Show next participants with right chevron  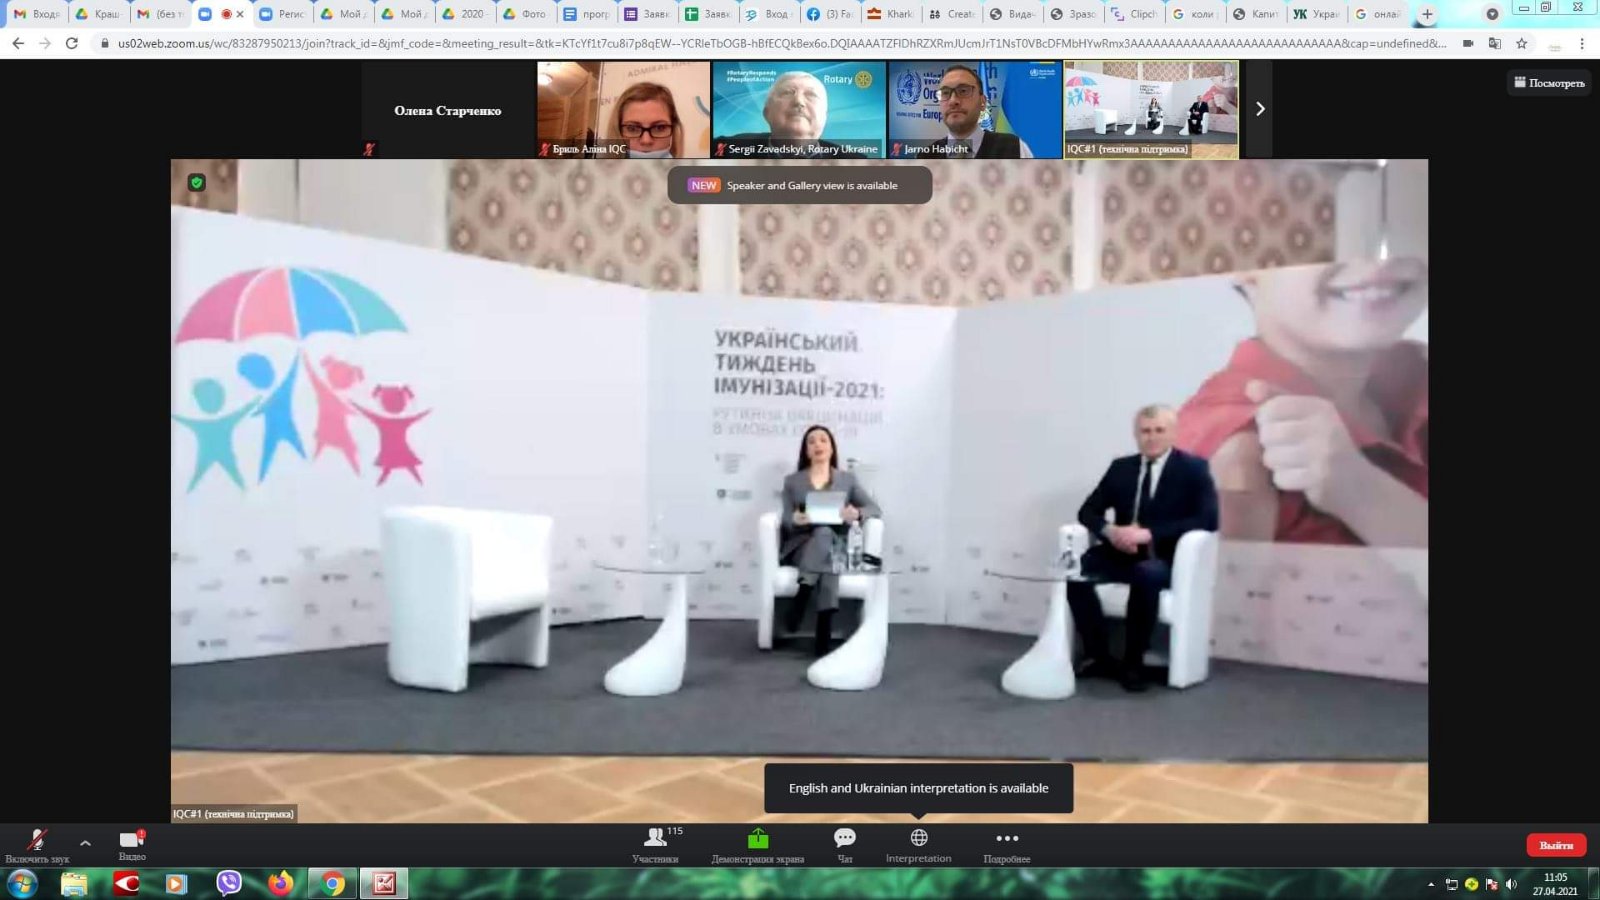click(x=1260, y=109)
